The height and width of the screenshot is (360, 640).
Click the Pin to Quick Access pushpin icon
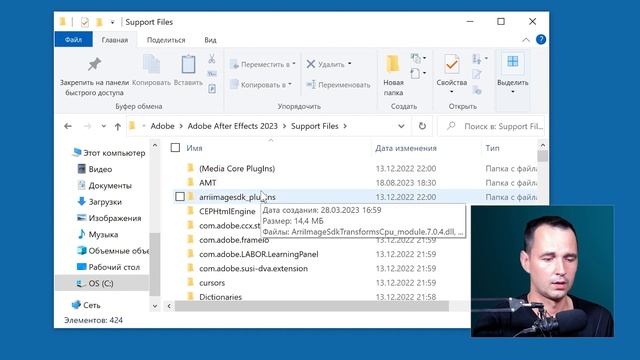click(94, 64)
